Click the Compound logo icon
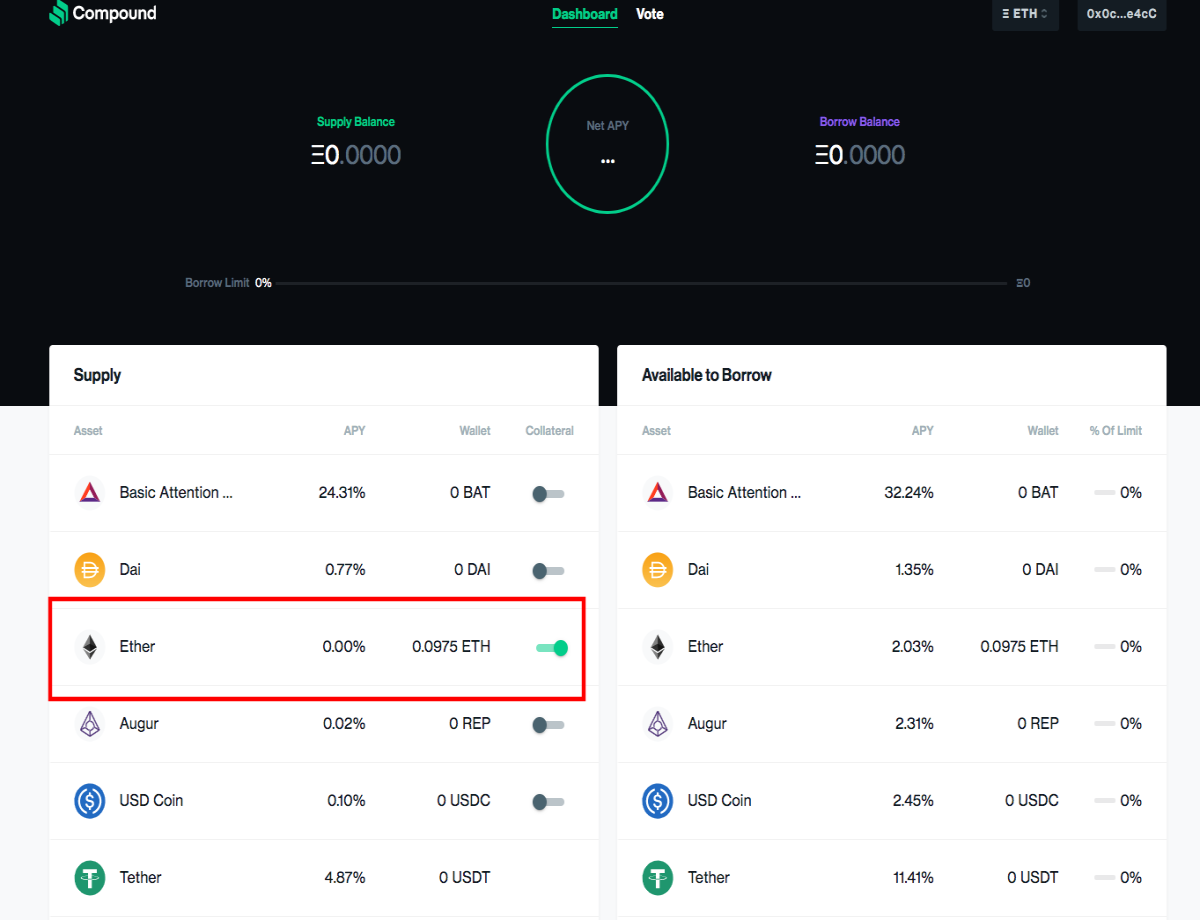1200x920 pixels. (59, 14)
